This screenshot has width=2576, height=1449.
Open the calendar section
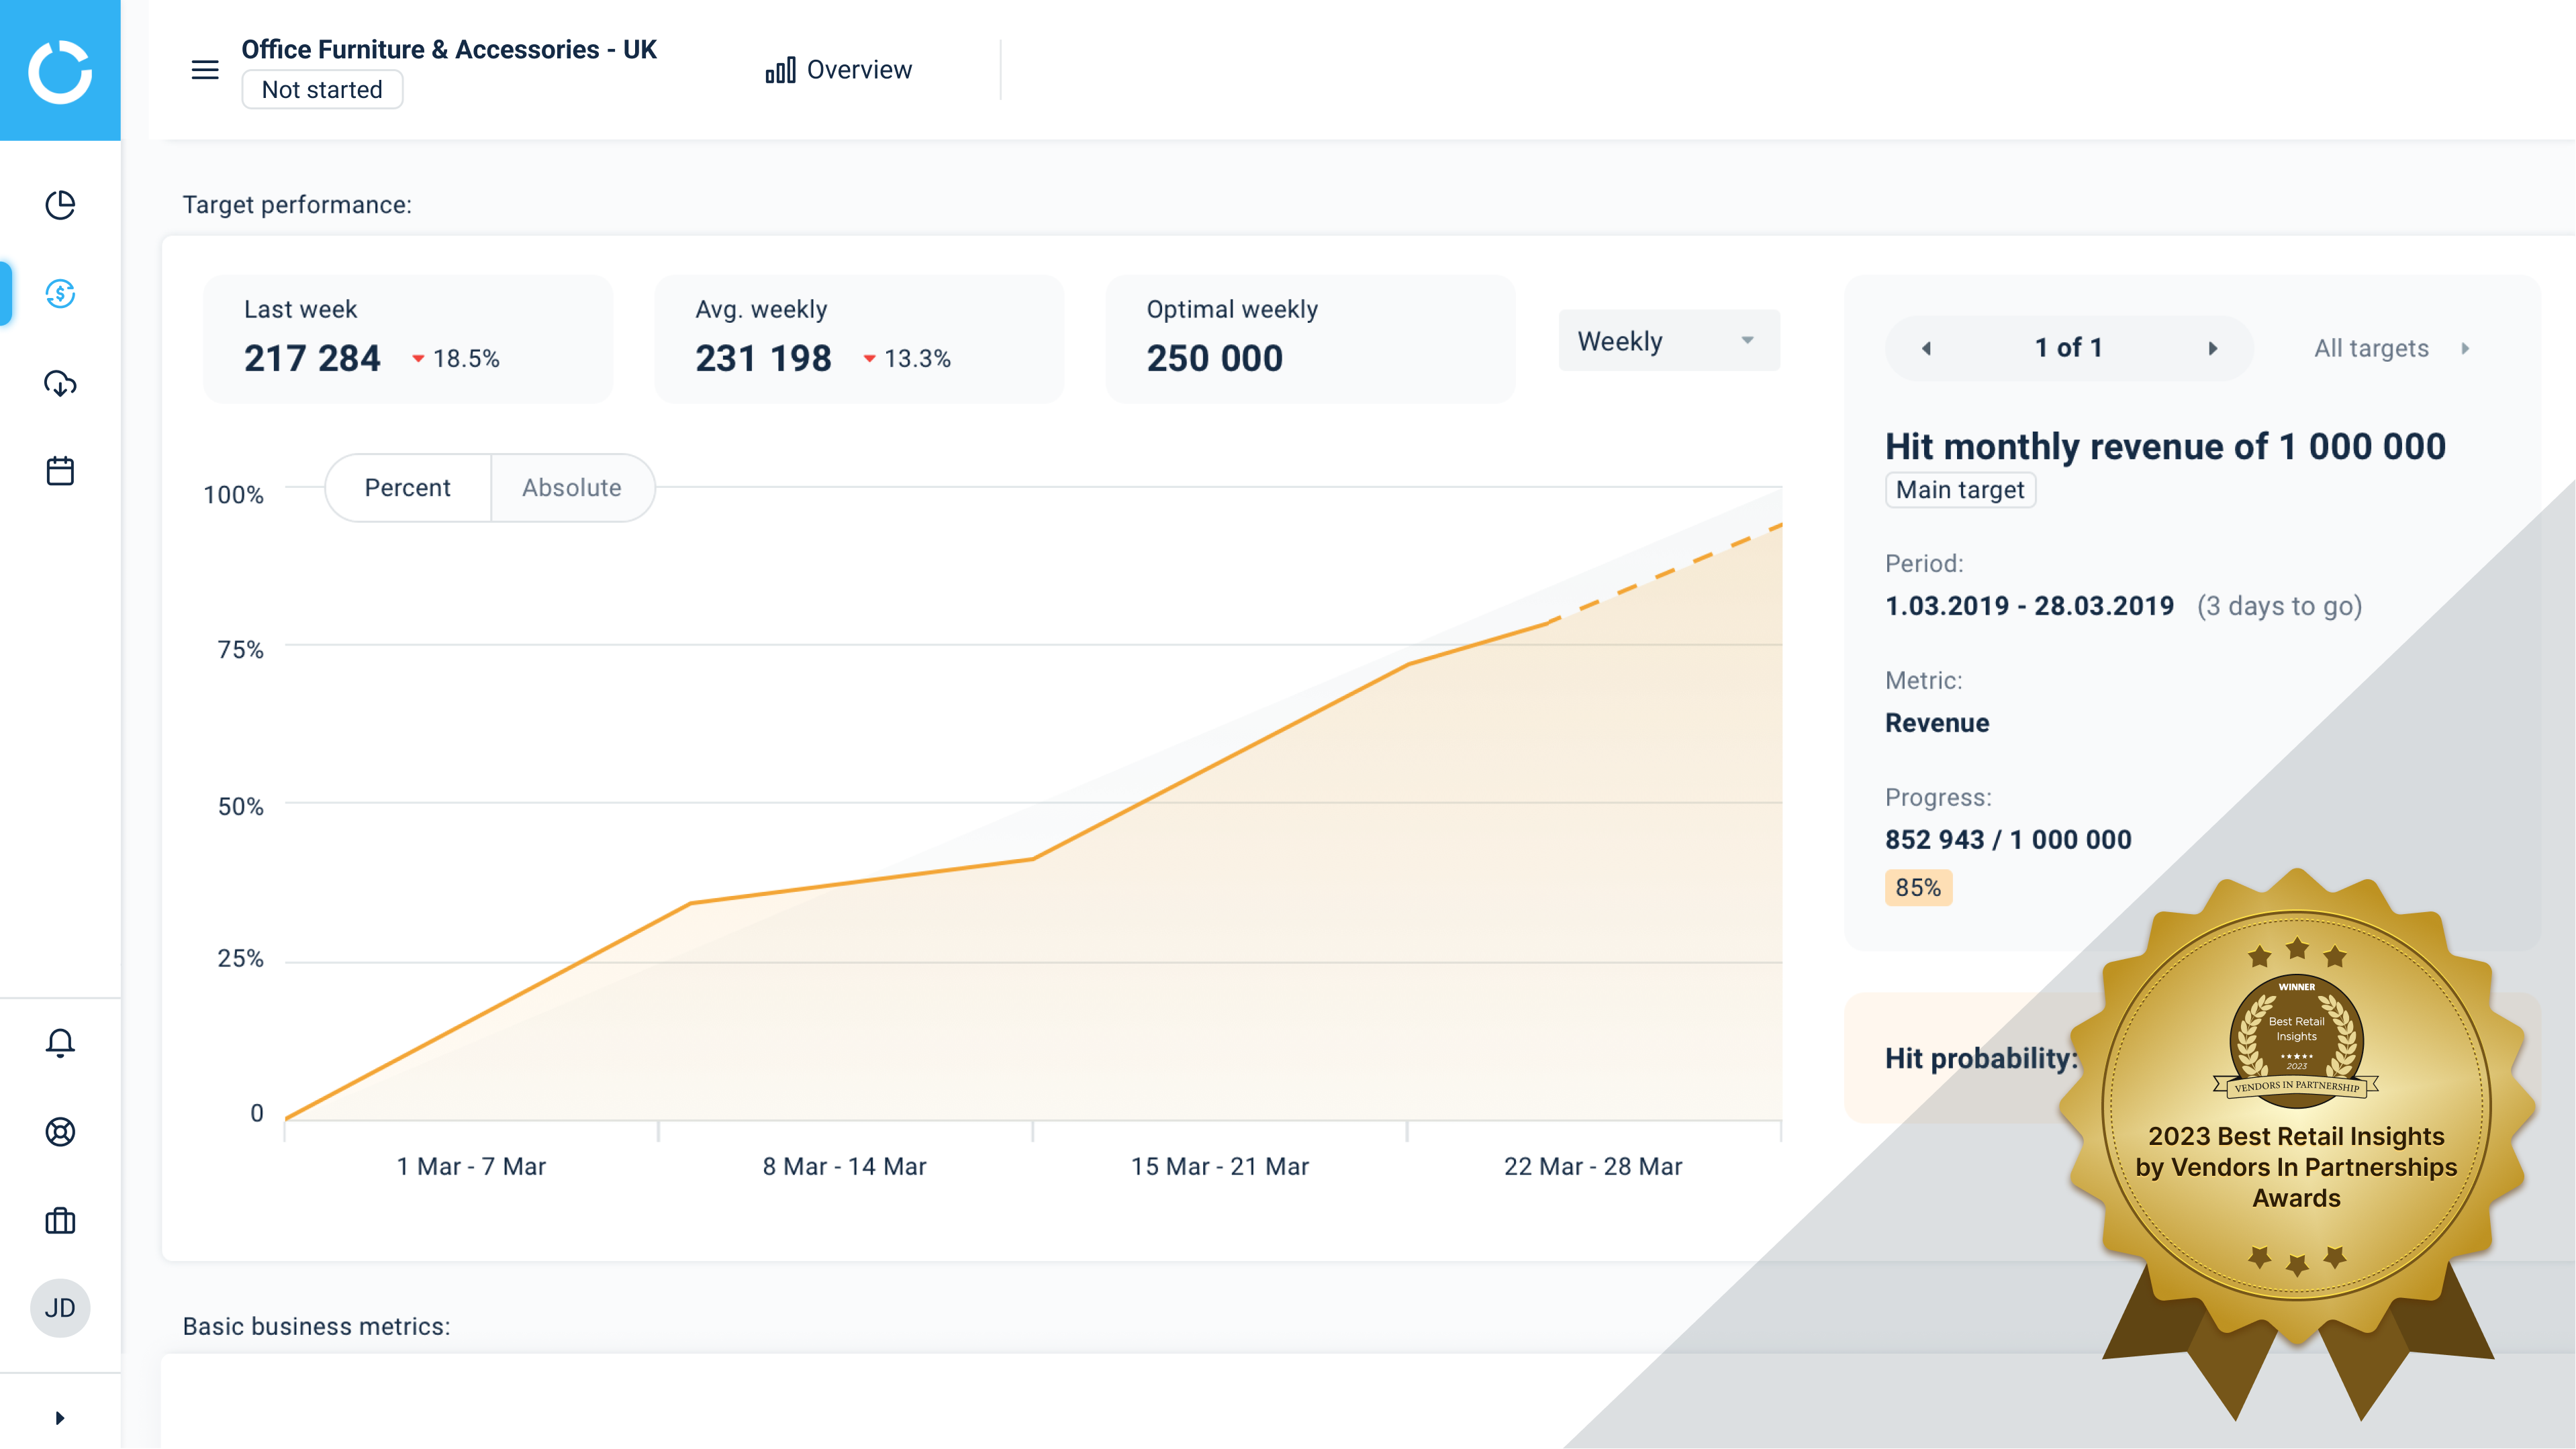pyautogui.click(x=60, y=470)
